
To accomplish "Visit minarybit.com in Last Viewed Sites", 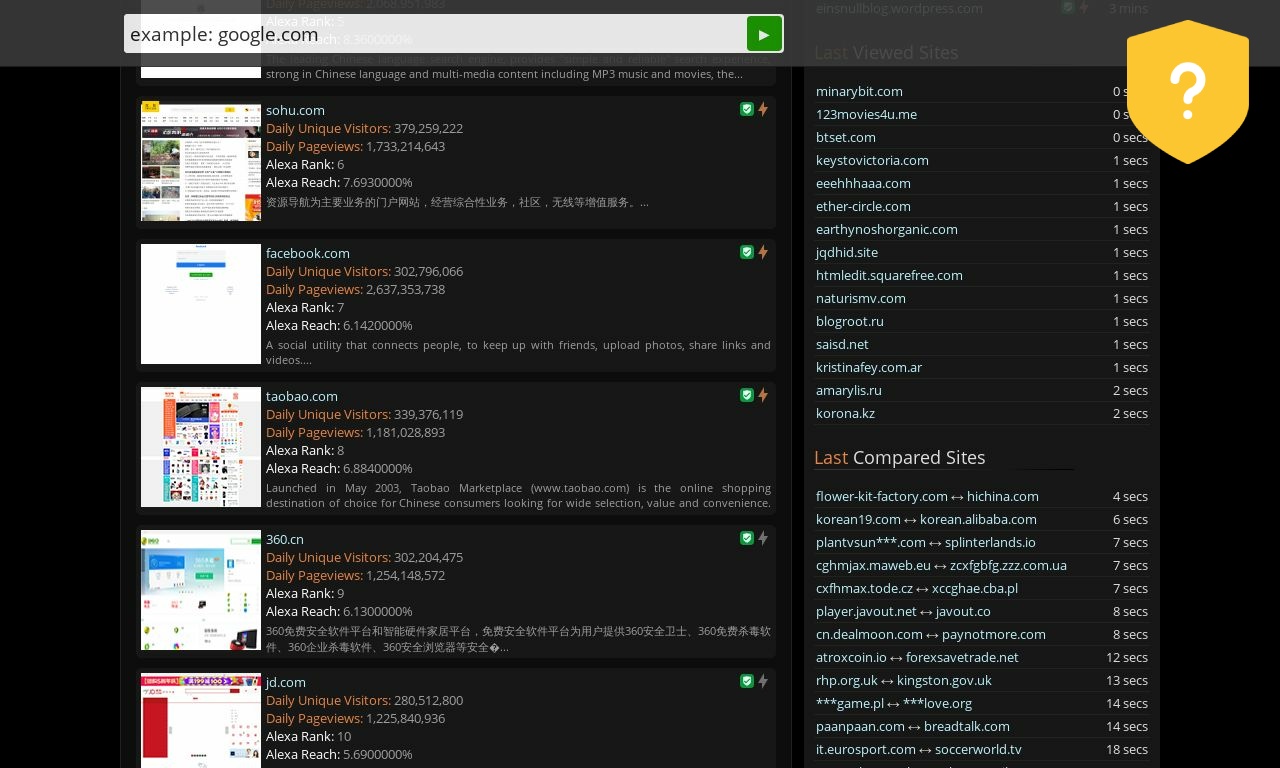I will tap(859, 91).
